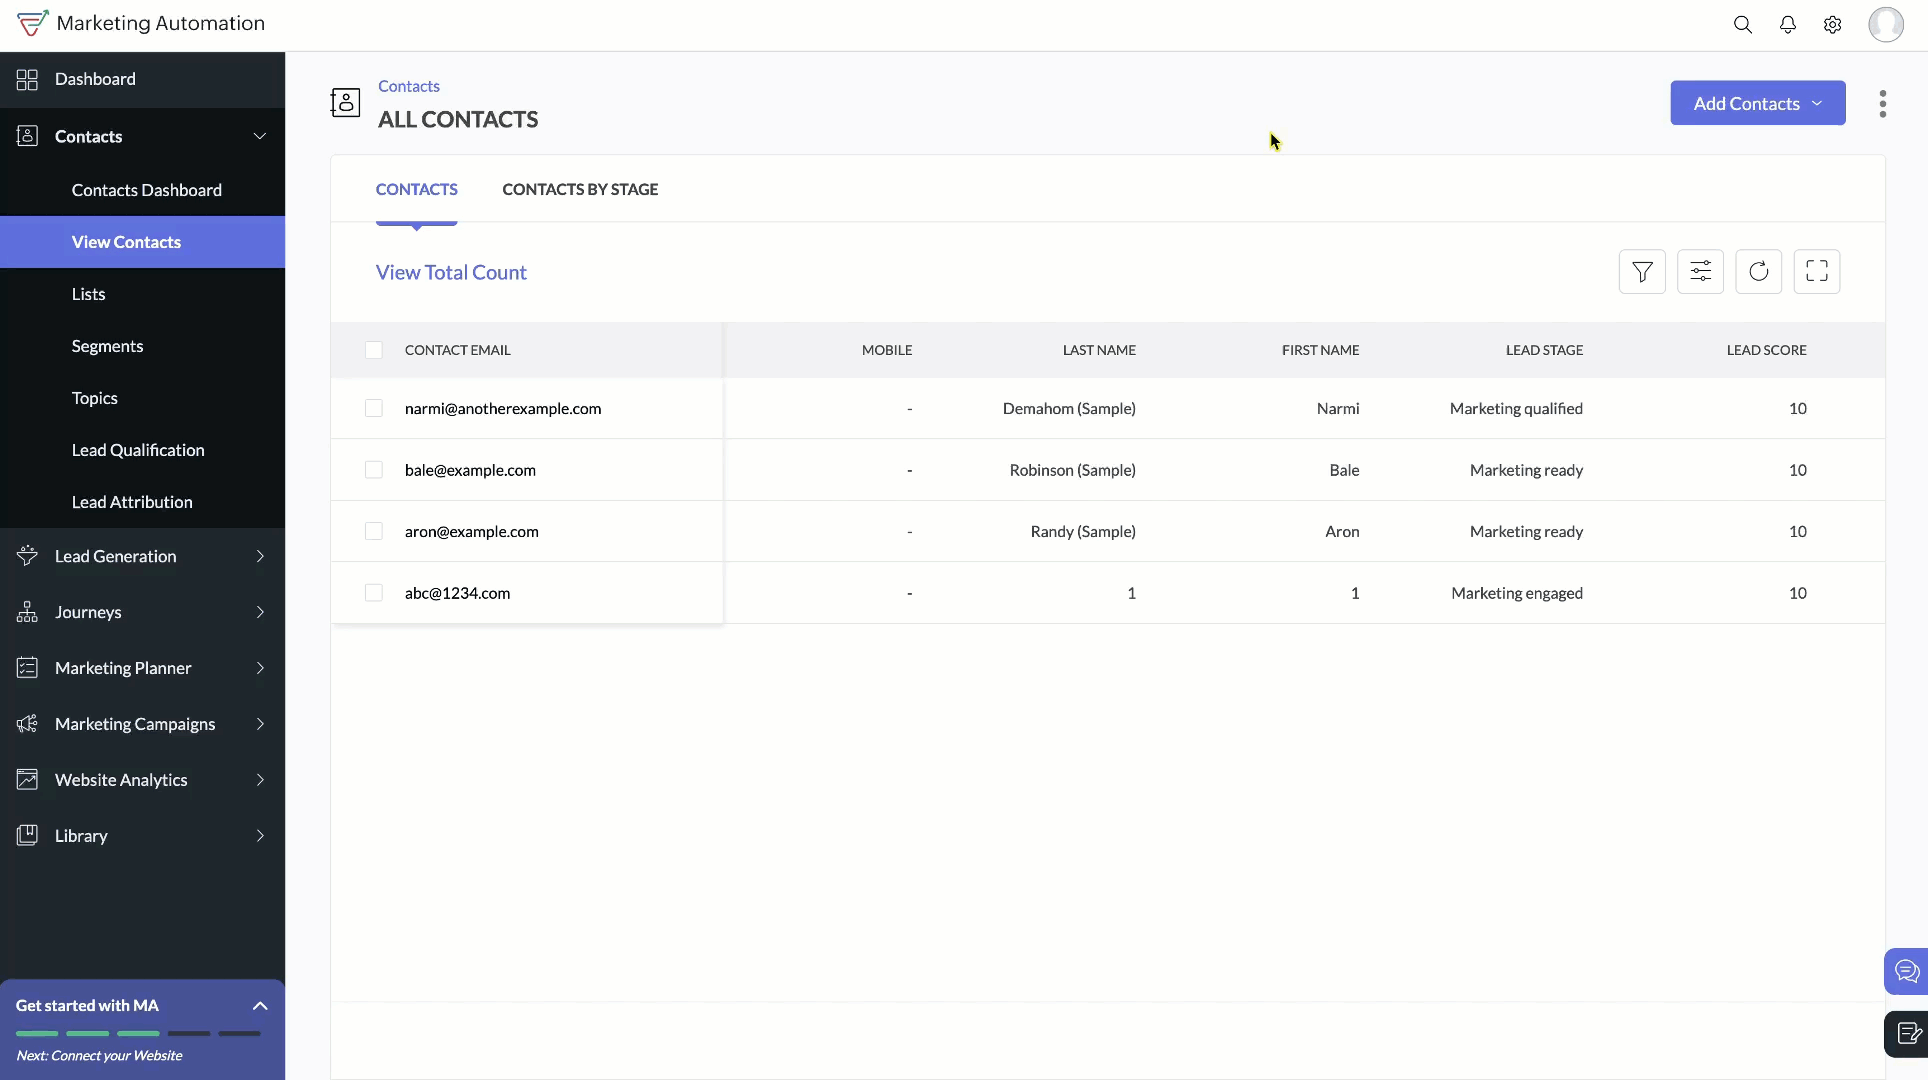1928x1080 pixels.
Task: Expand table to fullscreen view
Action: pos(1816,271)
